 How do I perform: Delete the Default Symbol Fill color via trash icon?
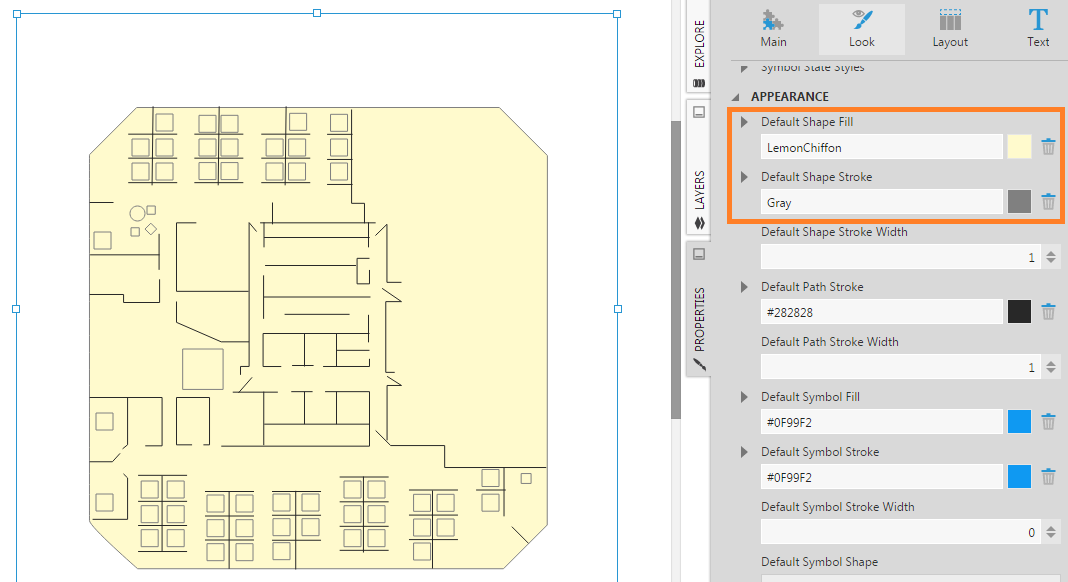[1048, 421]
